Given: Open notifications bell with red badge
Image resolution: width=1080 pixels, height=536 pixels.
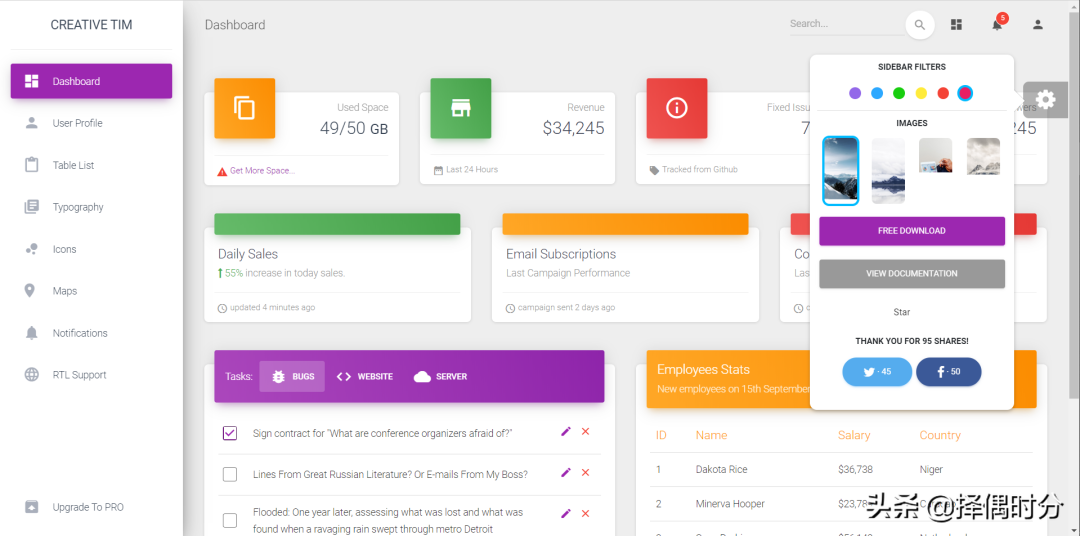Looking at the screenshot, I should click(x=997, y=25).
